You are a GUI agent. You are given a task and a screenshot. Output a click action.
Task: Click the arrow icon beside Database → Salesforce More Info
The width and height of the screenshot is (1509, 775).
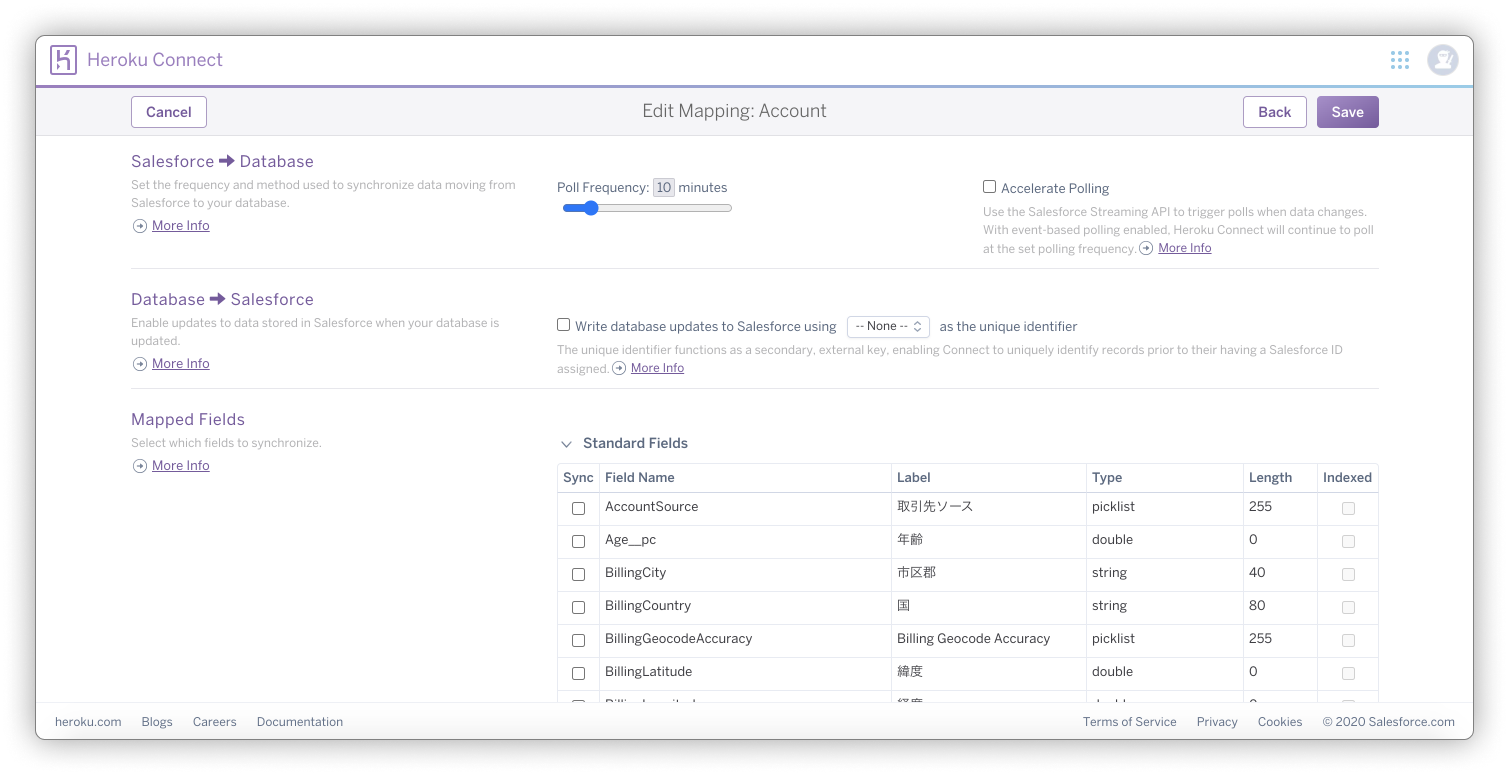(x=140, y=364)
